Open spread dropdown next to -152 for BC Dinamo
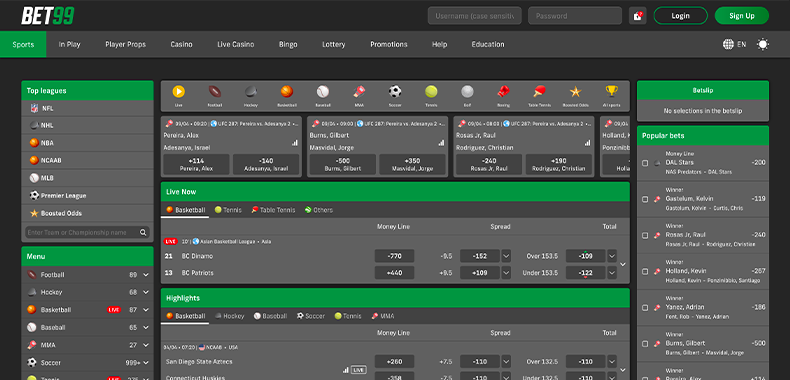This screenshot has height=380, width=790. pyautogui.click(x=506, y=256)
